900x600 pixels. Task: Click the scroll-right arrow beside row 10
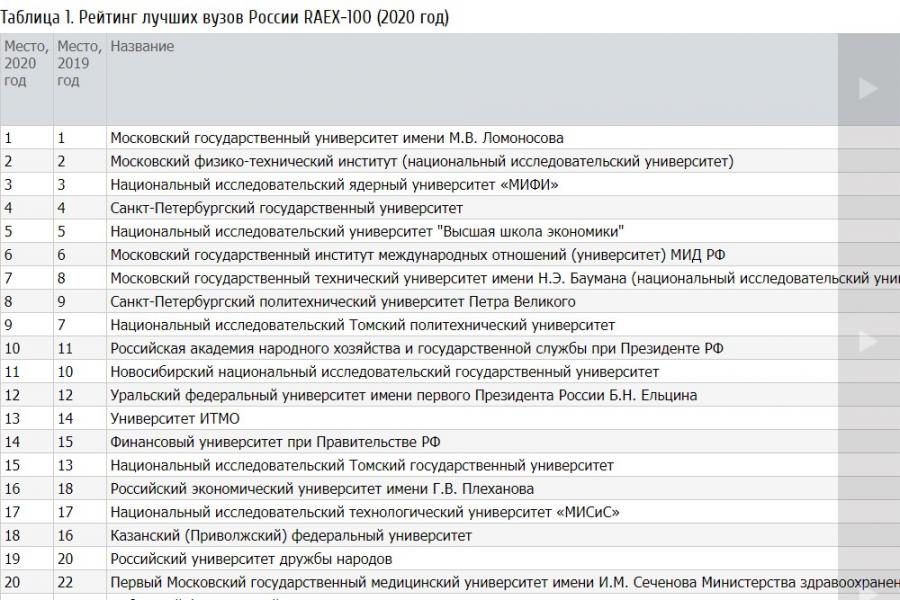click(868, 342)
